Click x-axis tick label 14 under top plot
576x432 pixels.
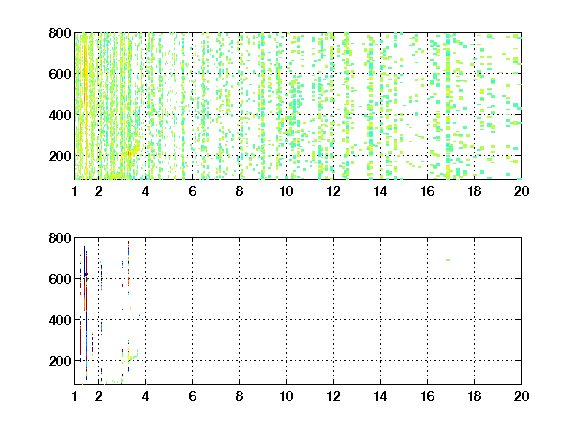(x=380, y=191)
